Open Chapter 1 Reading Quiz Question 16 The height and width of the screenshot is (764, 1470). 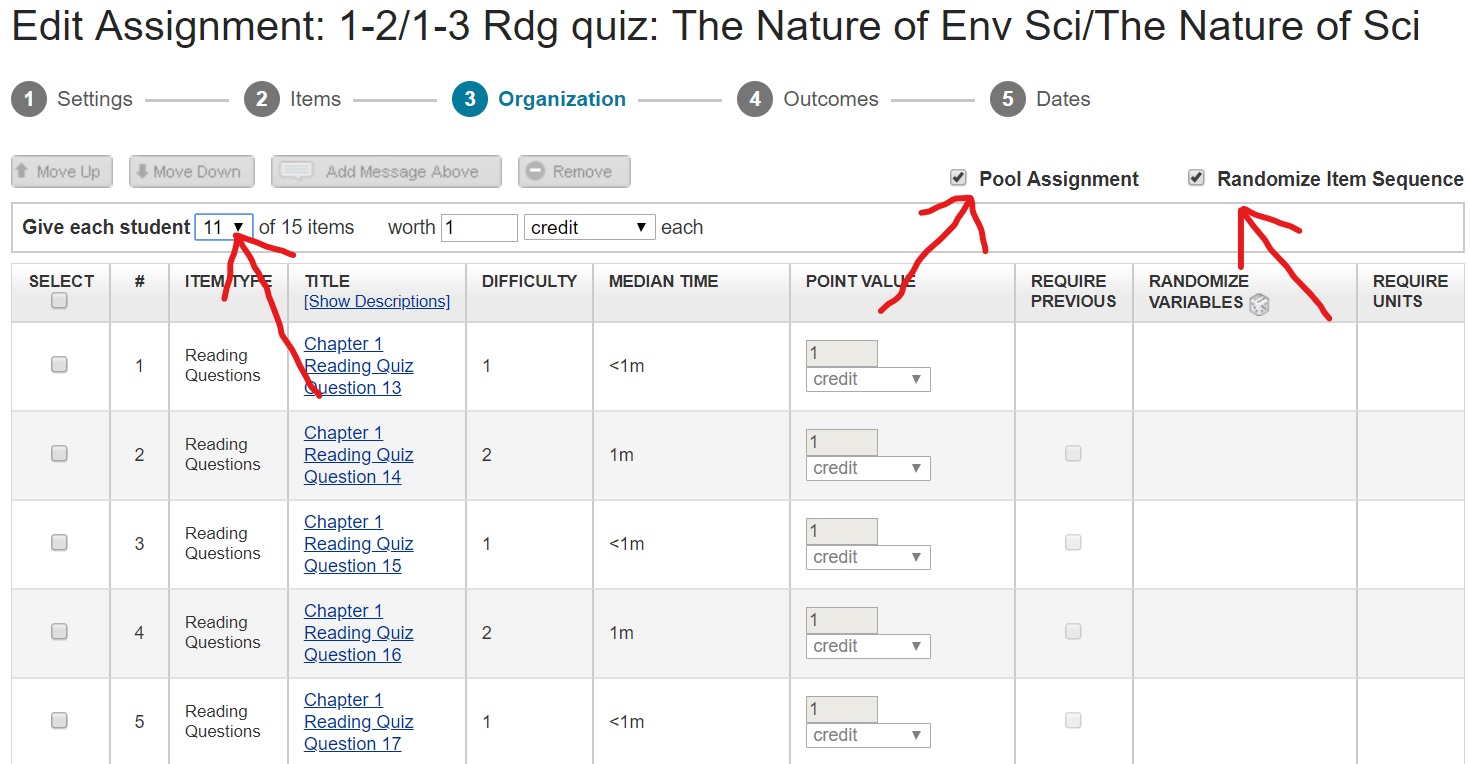(358, 633)
